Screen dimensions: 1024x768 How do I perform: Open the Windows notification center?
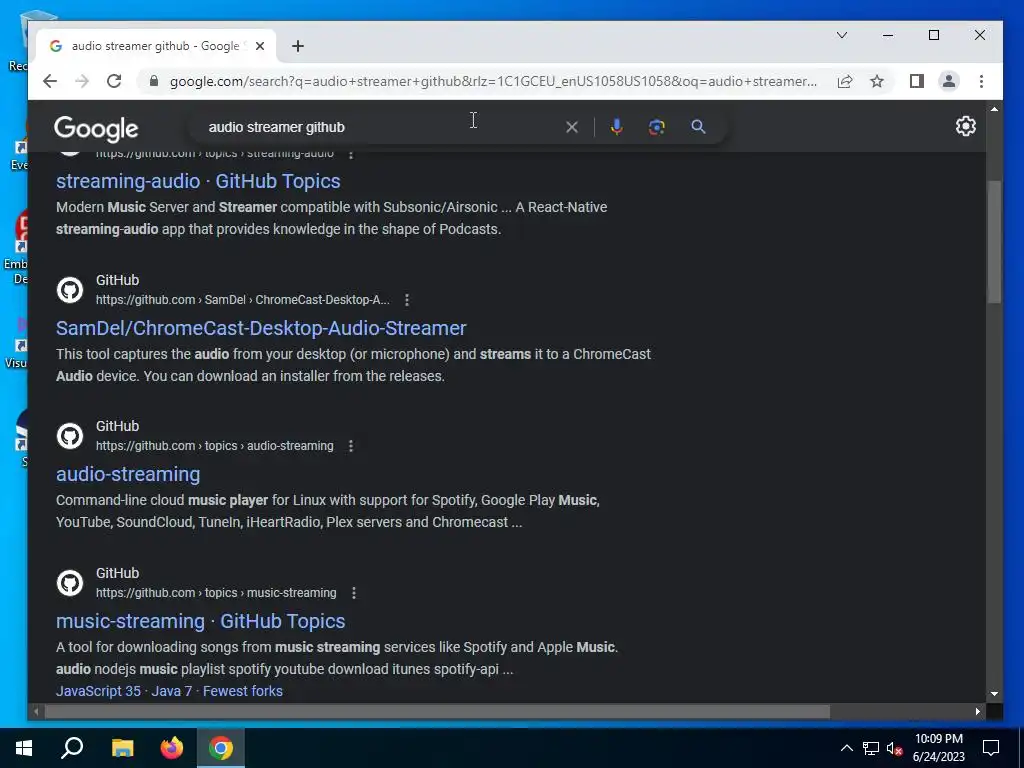click(x=991, y=748)
